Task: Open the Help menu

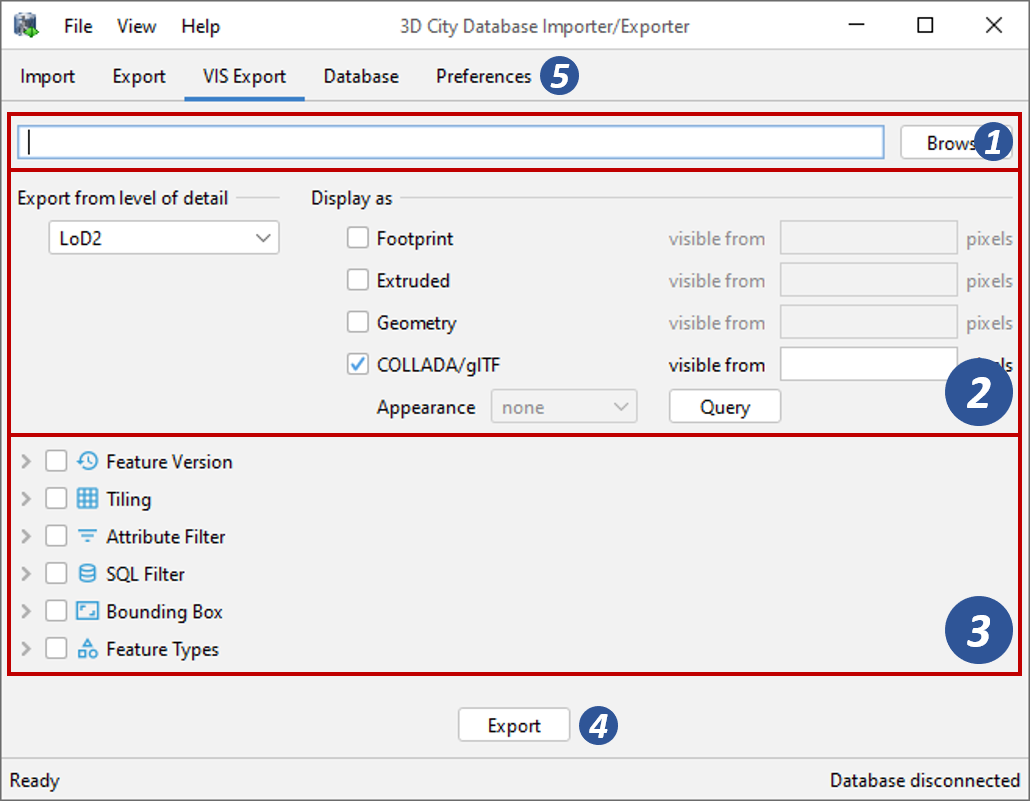Action: click(200, 26)
